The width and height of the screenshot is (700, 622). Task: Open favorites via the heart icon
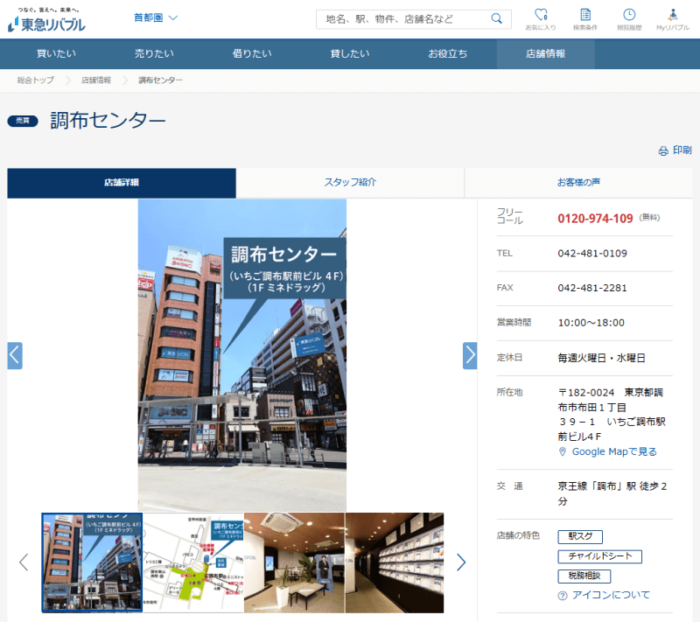point(541,19)
